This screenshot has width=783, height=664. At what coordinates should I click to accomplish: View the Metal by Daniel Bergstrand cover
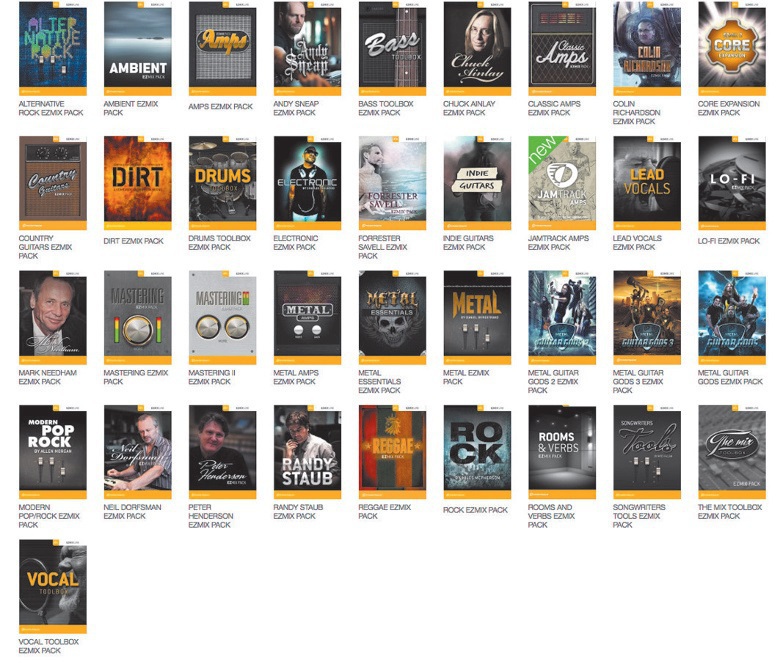[477, 318]
